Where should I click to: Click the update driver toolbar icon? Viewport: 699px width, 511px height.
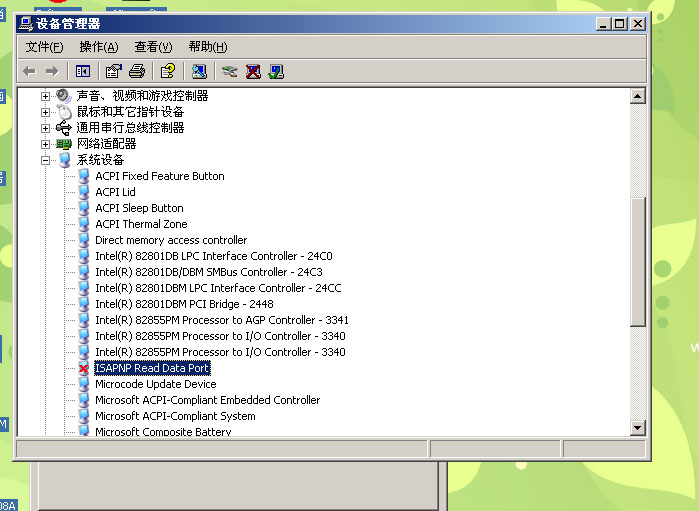click(x=230, y=71)
